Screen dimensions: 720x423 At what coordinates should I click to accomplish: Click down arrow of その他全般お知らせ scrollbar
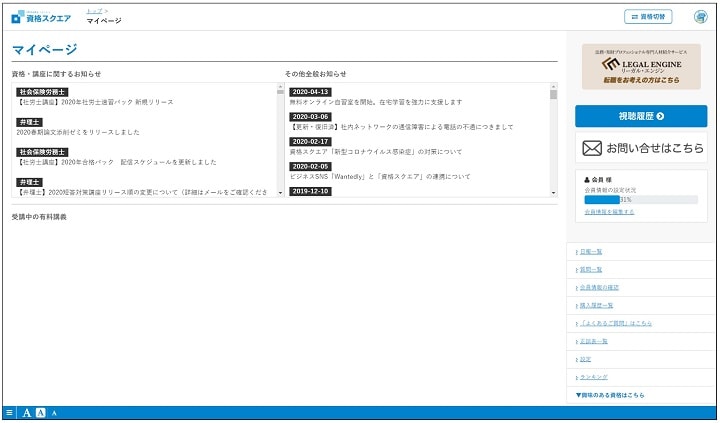pos(553,193)
